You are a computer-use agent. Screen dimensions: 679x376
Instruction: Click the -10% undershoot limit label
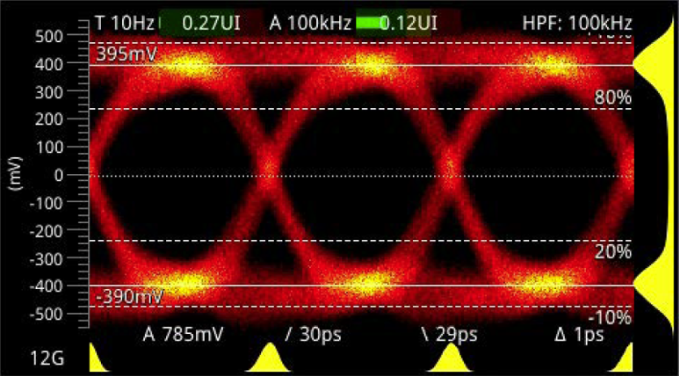(610, 318)
